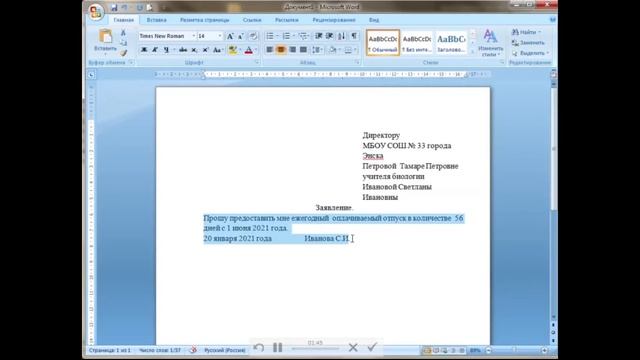Increase paragraph indent
The width and height of the screenshot is (640, 360).
pos(330,36)
